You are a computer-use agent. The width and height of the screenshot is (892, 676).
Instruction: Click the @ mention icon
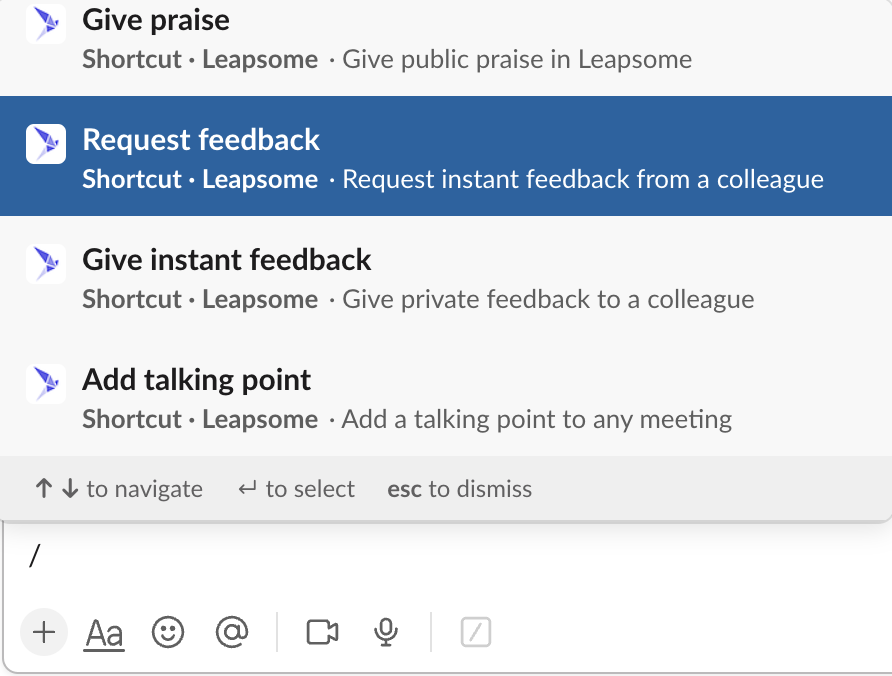point(232,632)
